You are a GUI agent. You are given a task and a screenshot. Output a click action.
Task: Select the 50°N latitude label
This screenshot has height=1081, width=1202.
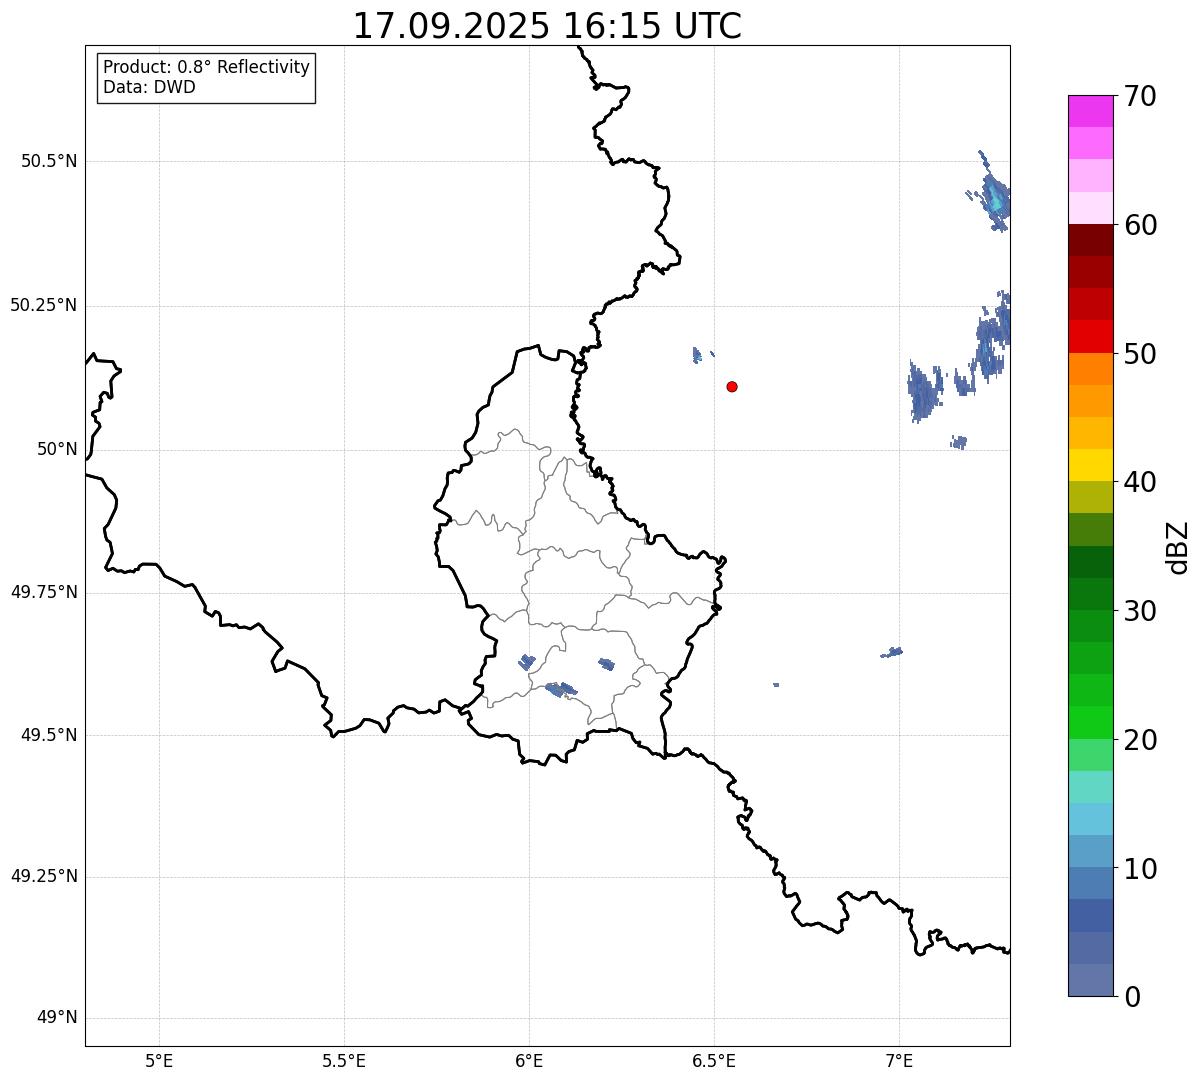click(x=57, y=449)
